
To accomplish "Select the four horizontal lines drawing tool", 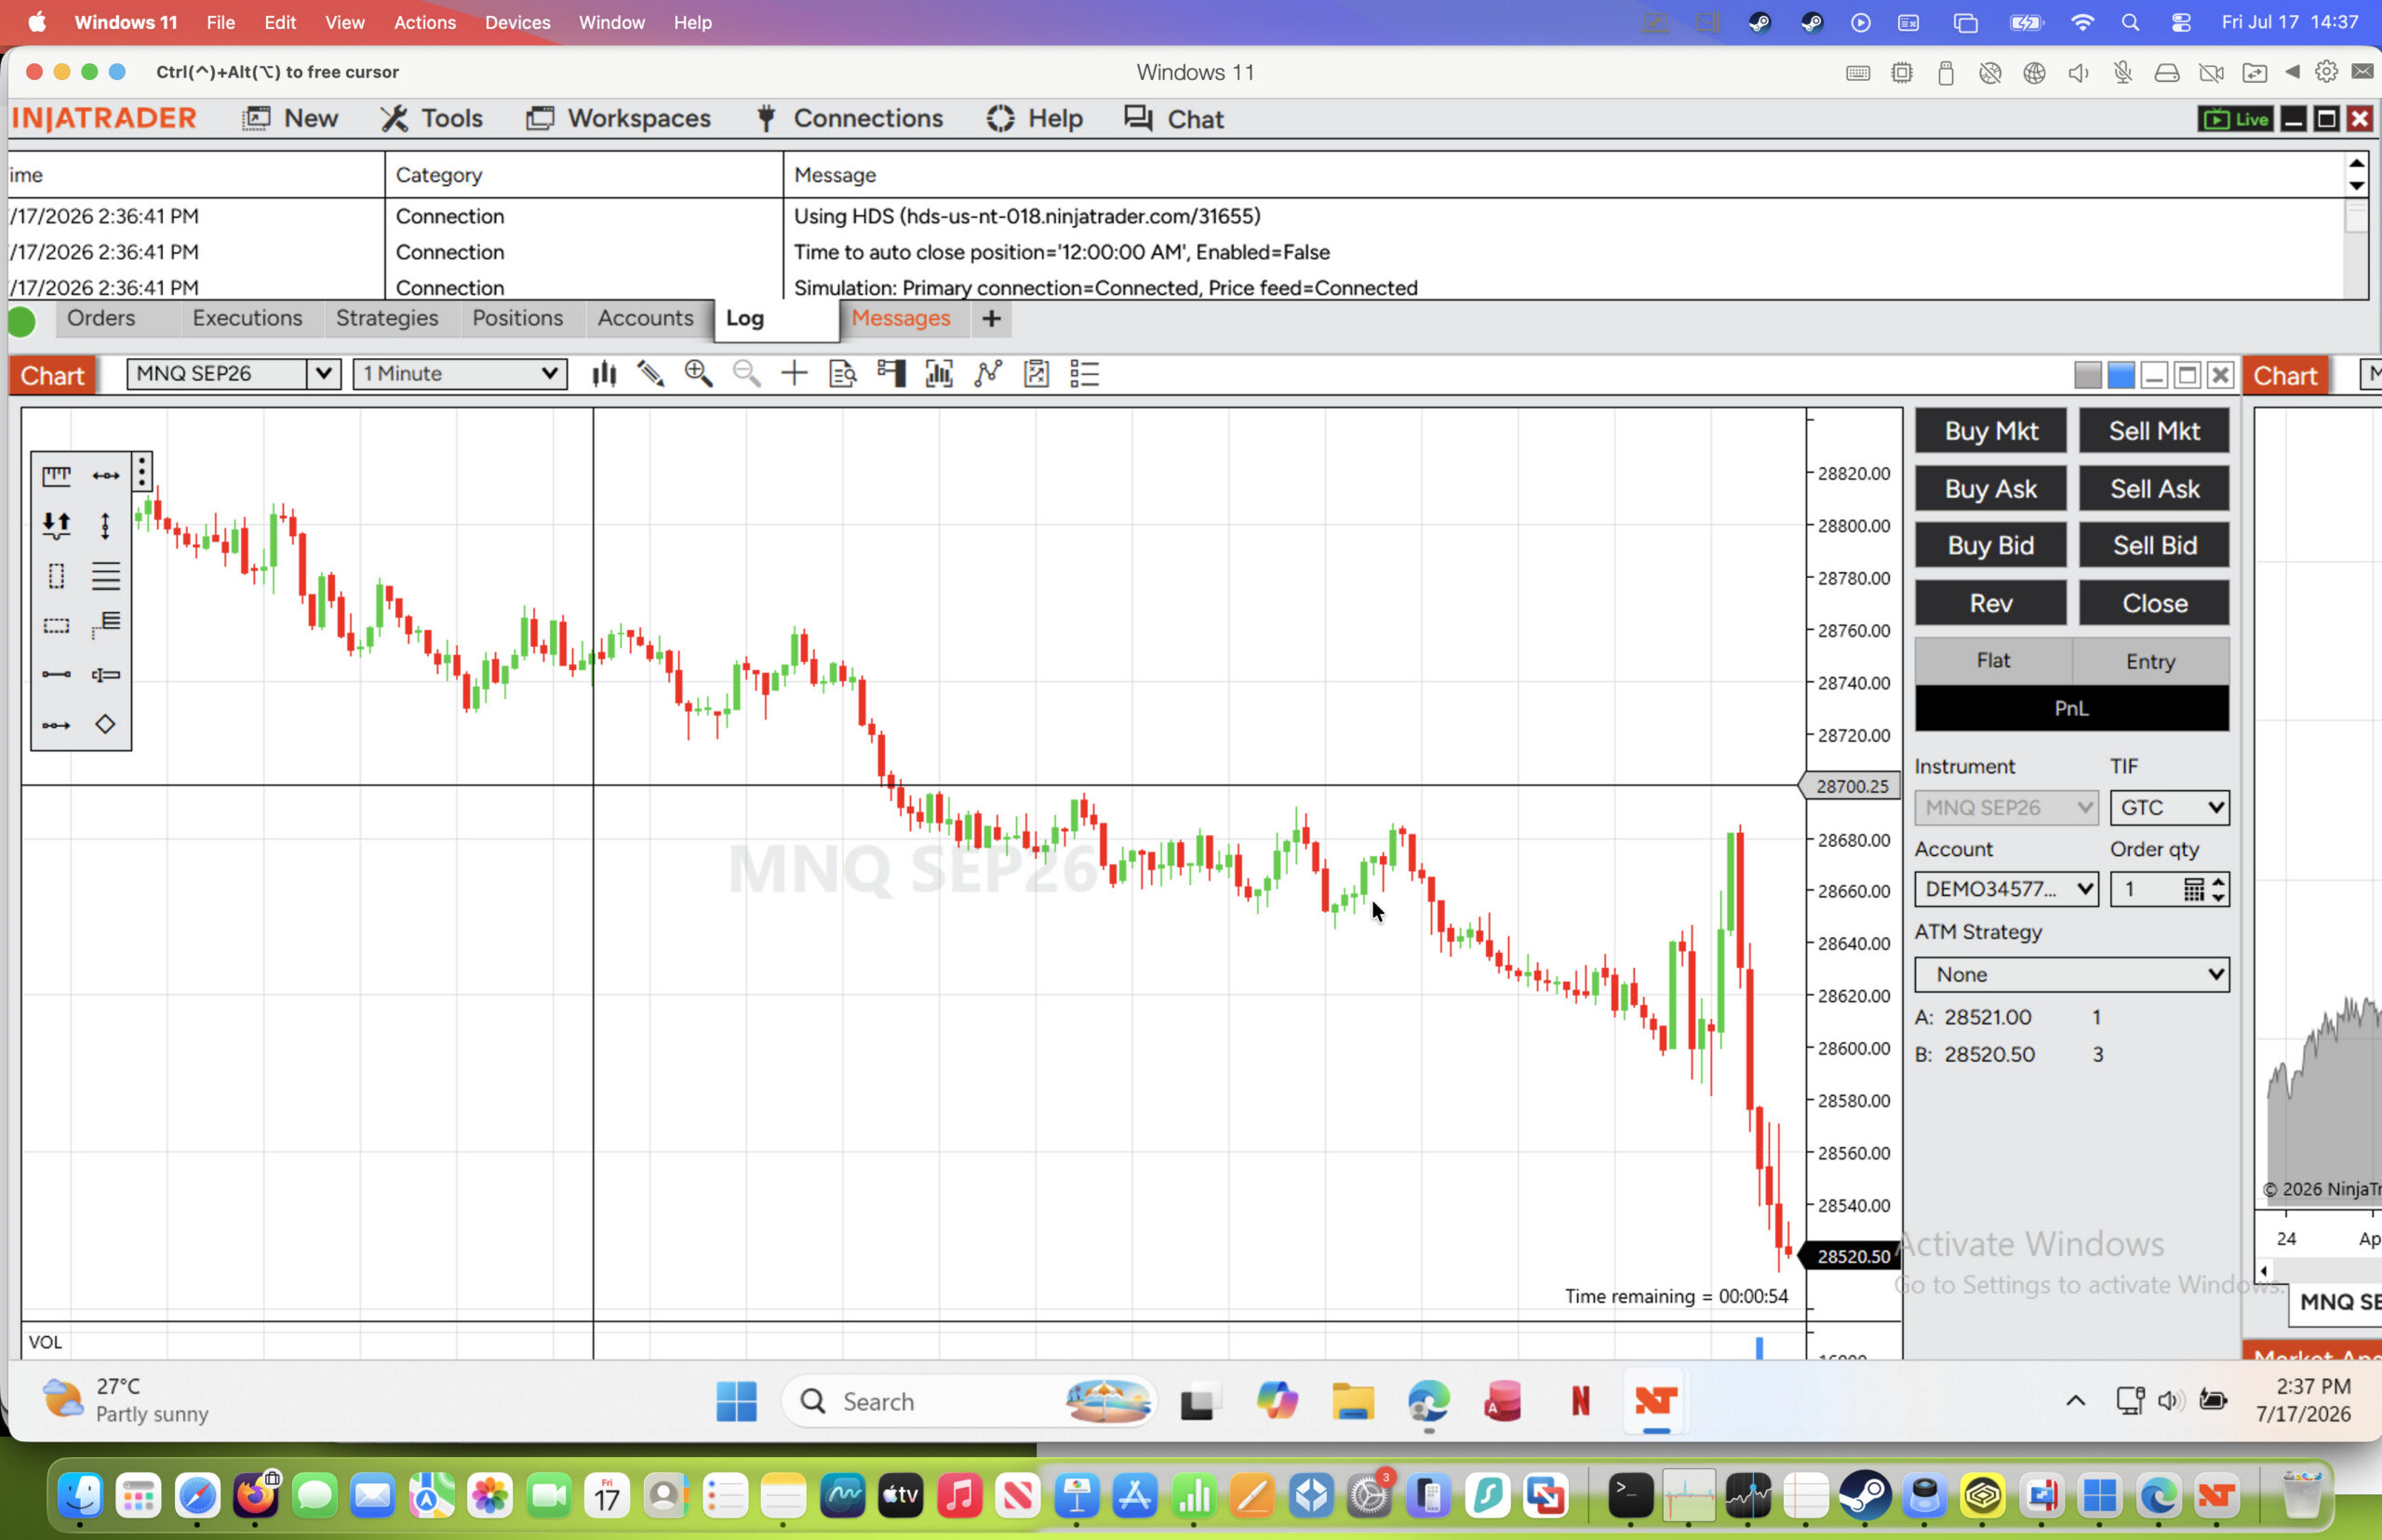I will (106, 576).
